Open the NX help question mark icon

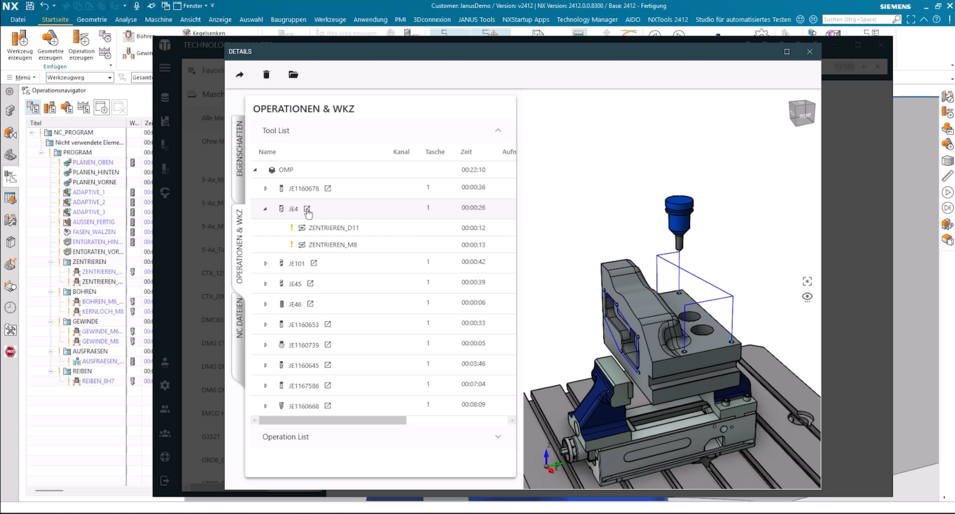click(936, 19)
